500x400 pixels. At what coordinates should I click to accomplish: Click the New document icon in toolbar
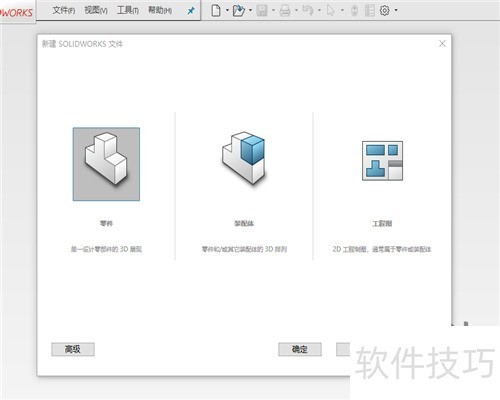[x=216, y=10]
